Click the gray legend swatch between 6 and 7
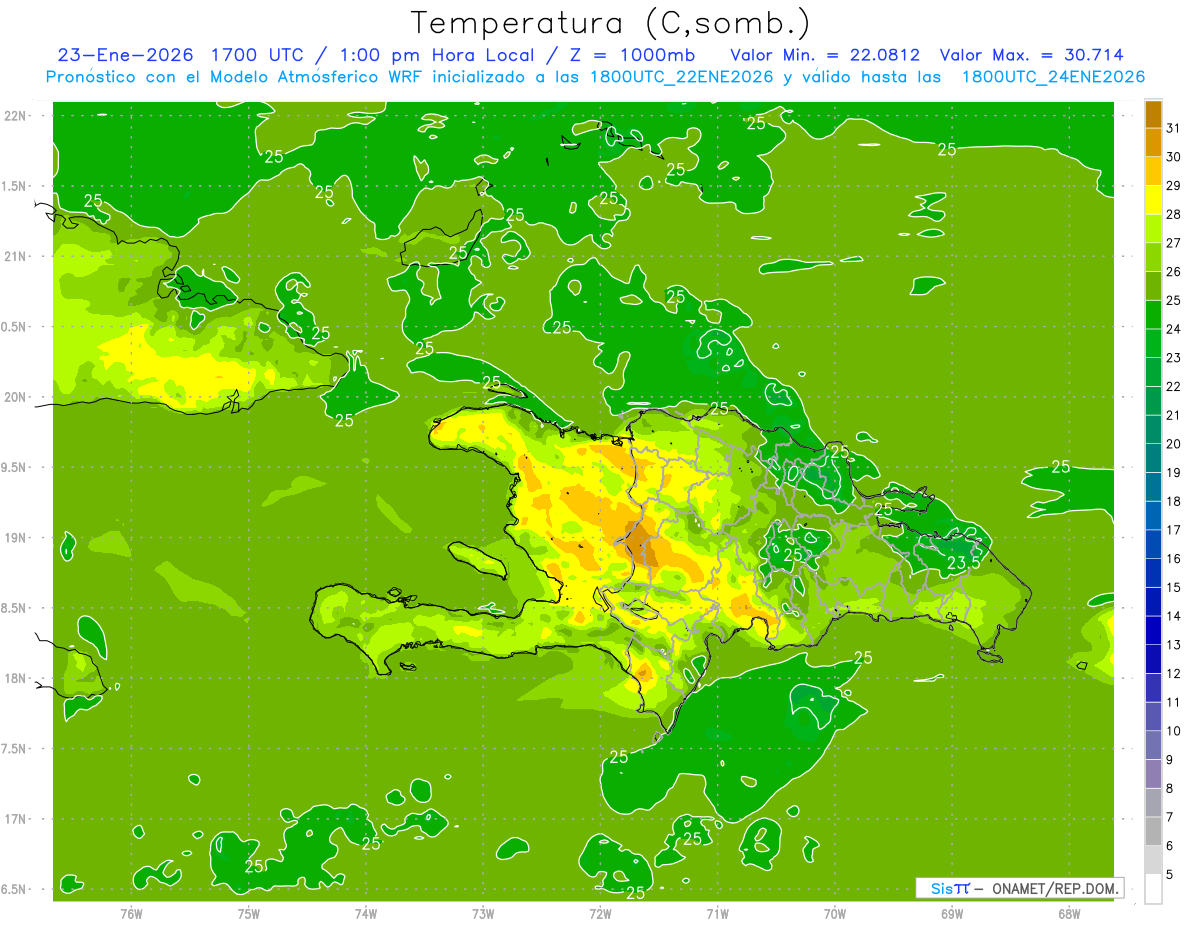 click(1153, 831)
